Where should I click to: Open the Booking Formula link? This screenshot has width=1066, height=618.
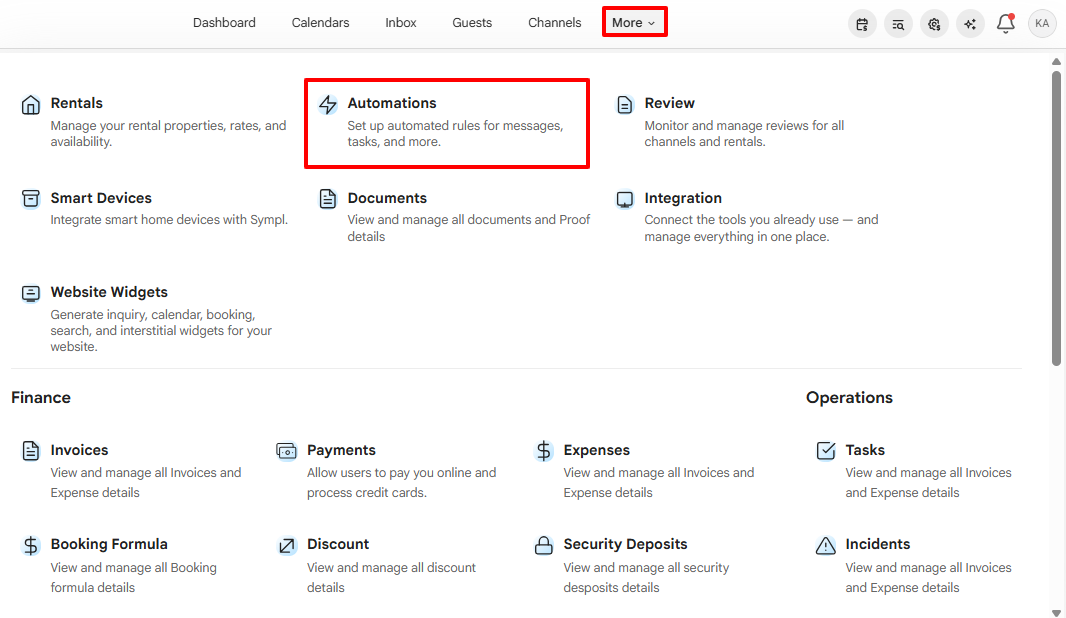pyautogui.click(x=109, y=544)
